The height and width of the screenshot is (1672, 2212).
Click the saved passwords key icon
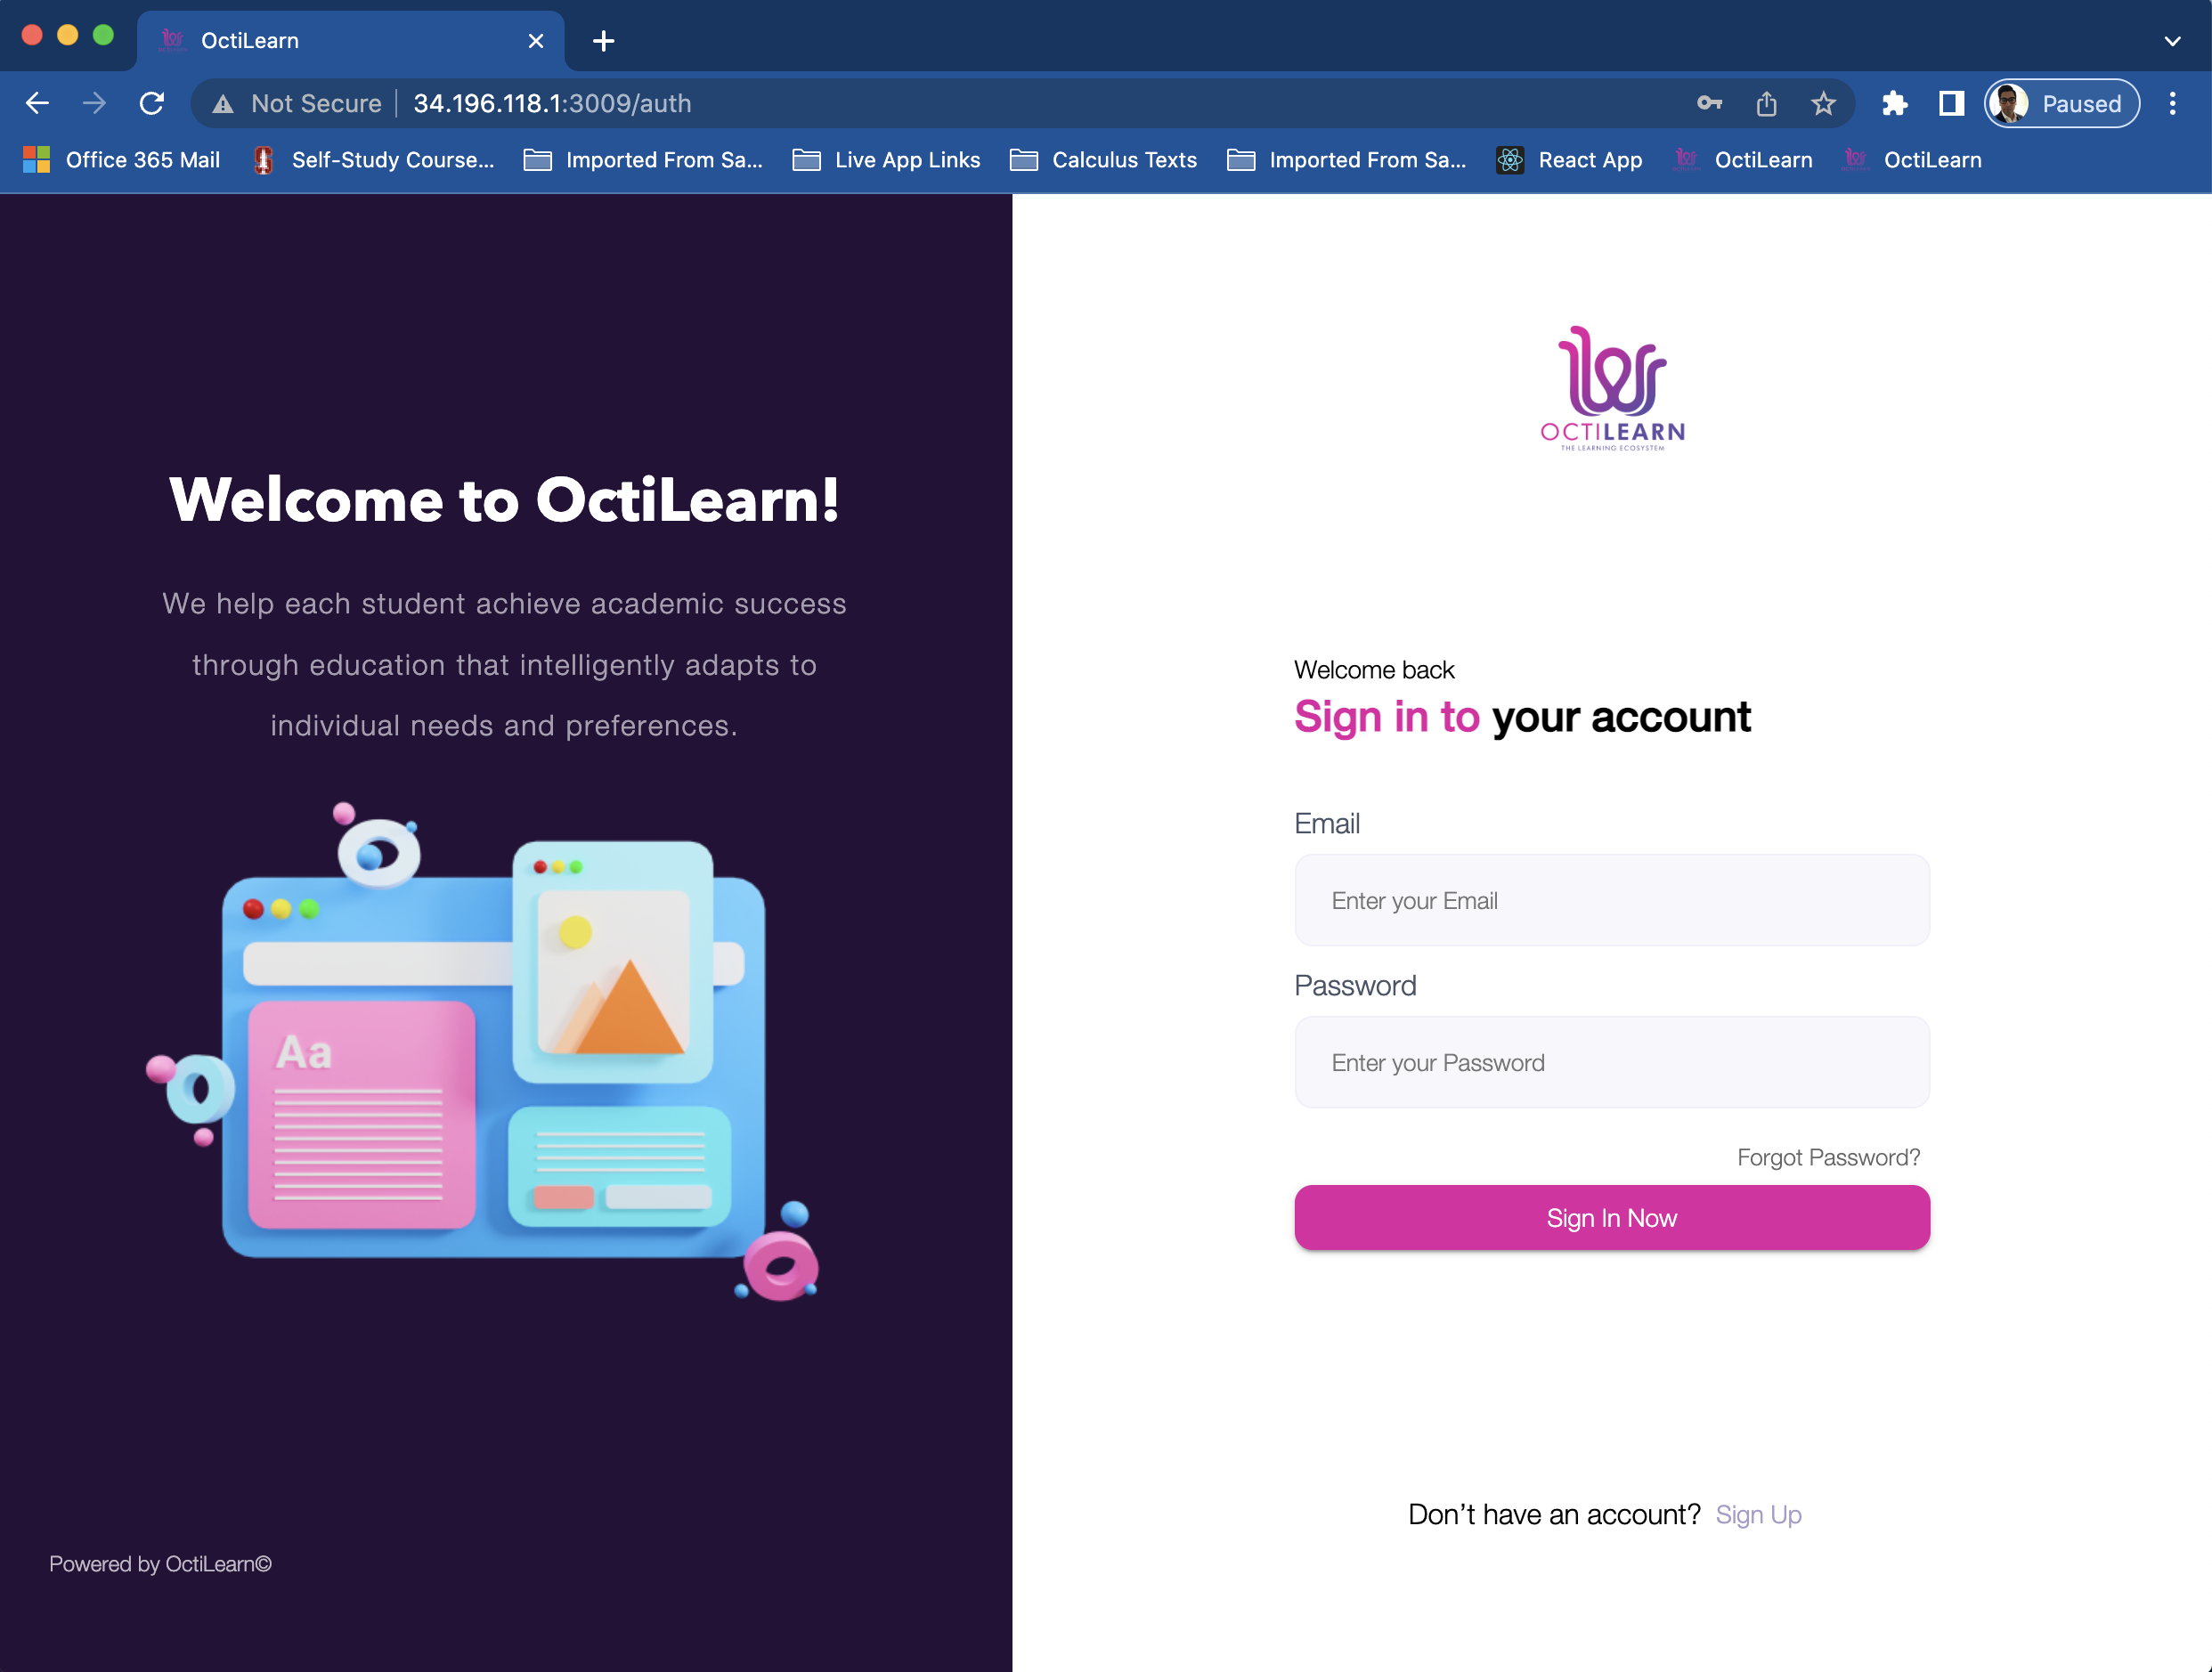(1709, 103)
